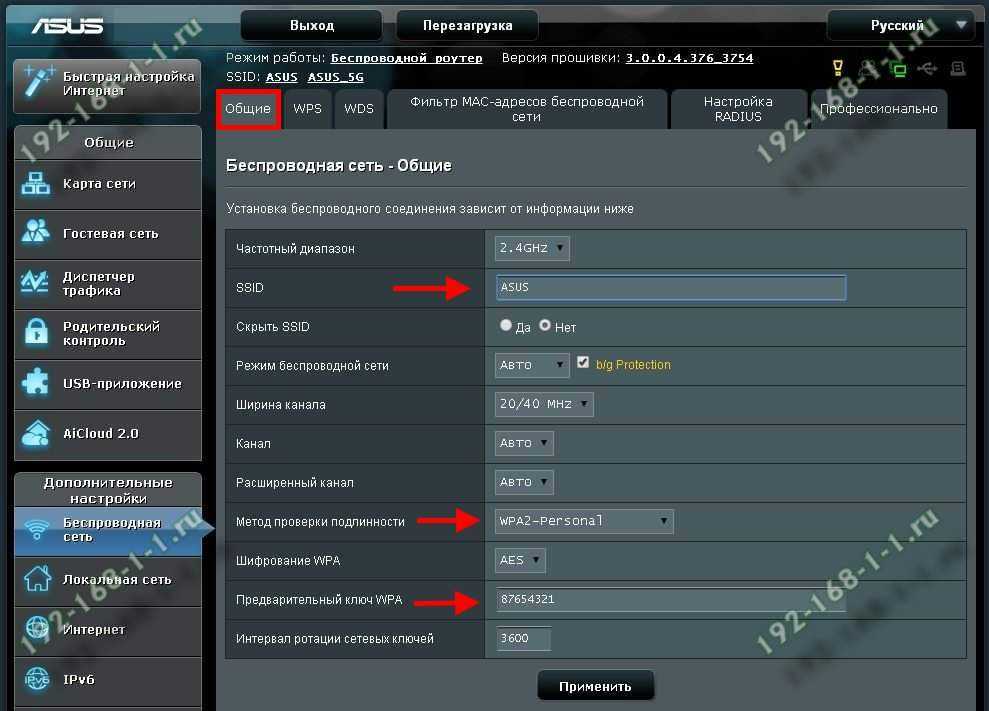The width and height of the screenshot is (989, 711).
Task: Click the IPv6 globe icon
Action: [37, 679]
